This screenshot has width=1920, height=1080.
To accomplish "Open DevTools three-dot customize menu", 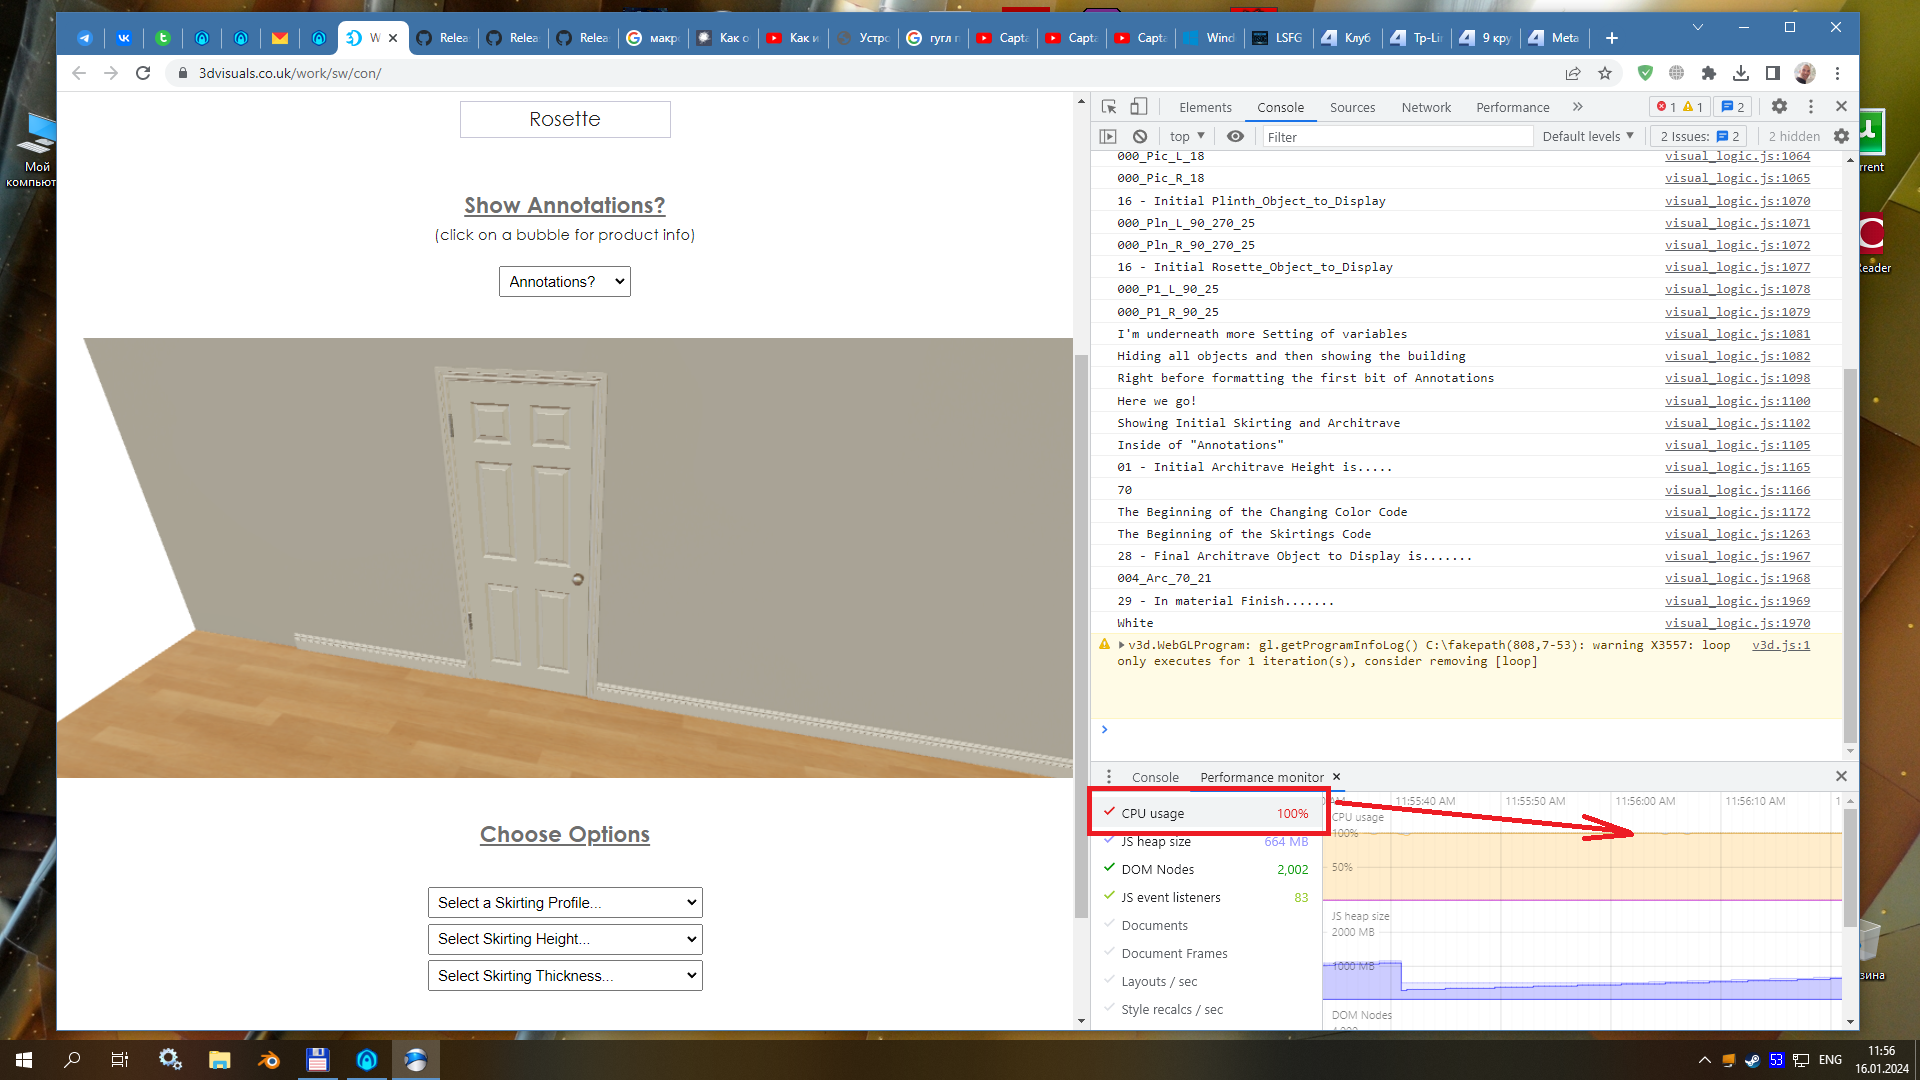I will (1810, 106).
